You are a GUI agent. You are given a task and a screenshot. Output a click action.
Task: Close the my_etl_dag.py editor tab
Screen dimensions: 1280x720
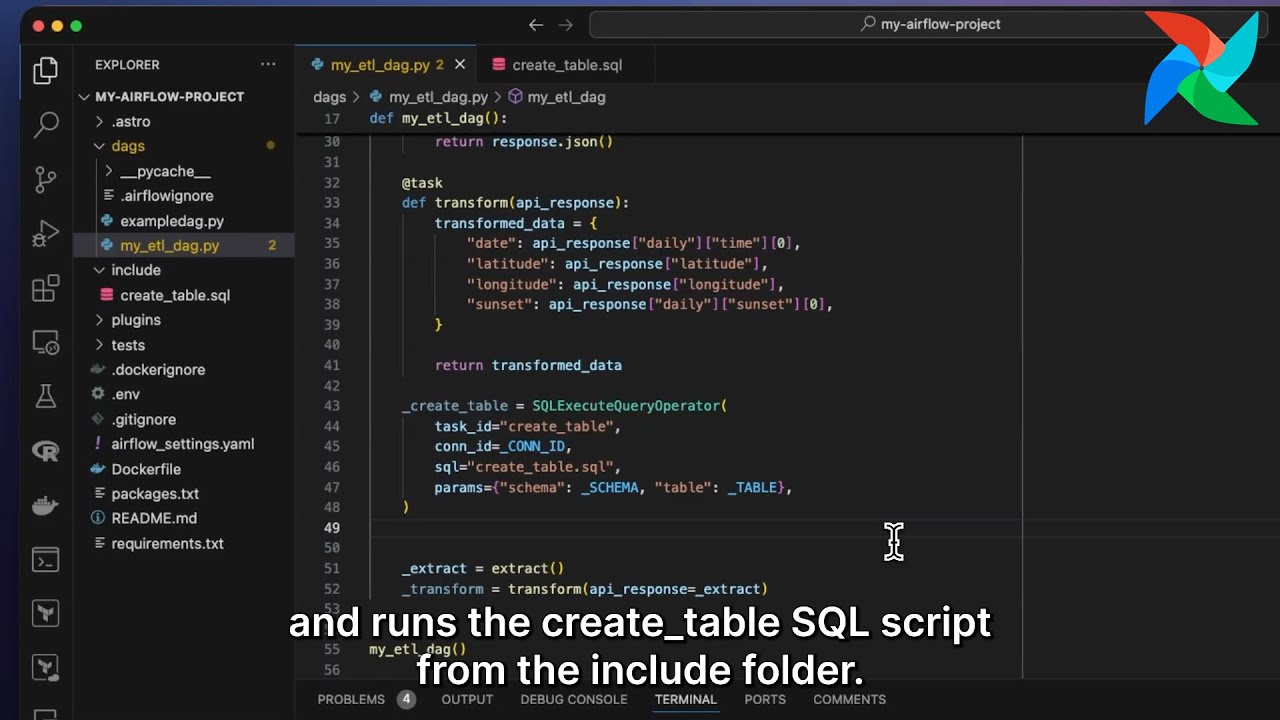pos(460,65)
